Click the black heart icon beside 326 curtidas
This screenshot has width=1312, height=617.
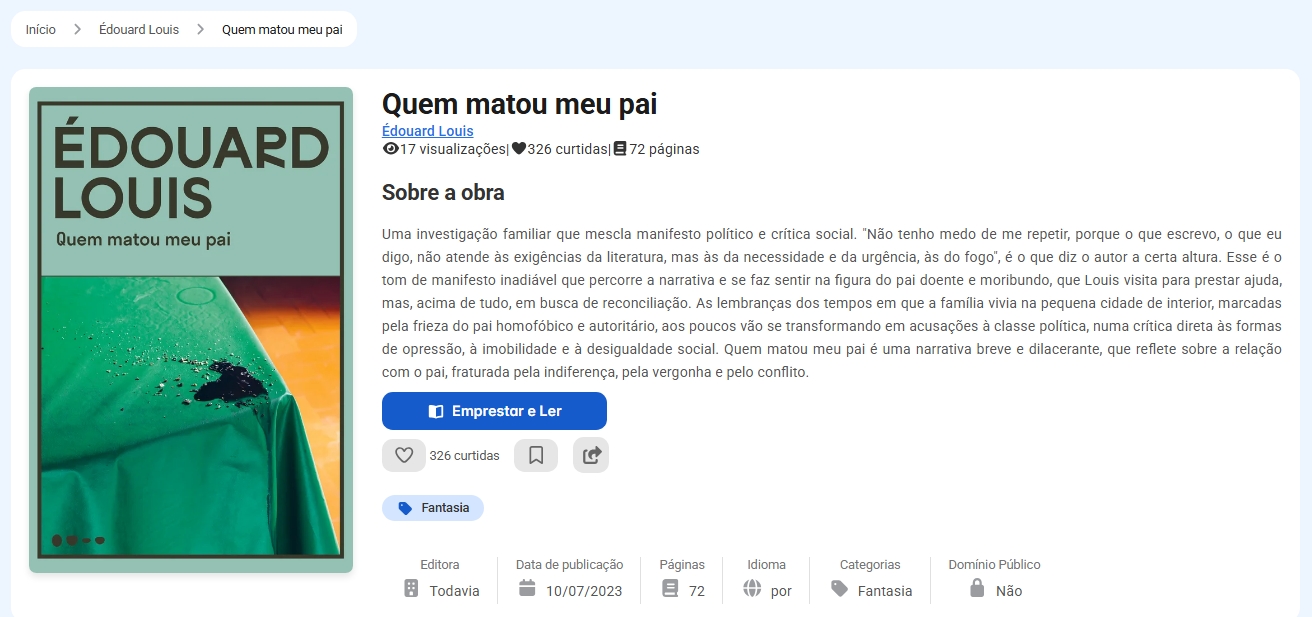point(518,149)
